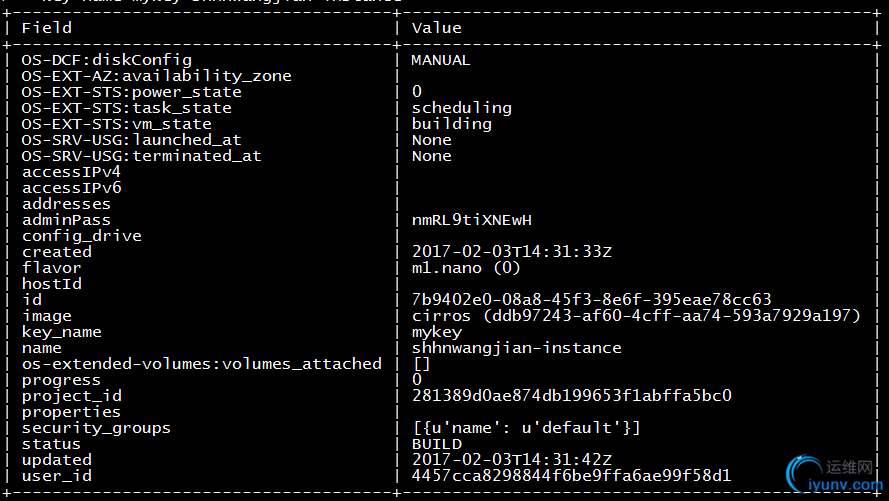Viewport: 889px width, 501px height.
Task: Click the adminPass value nmRL9tiXNEwH
Action: tap(472, 220)
